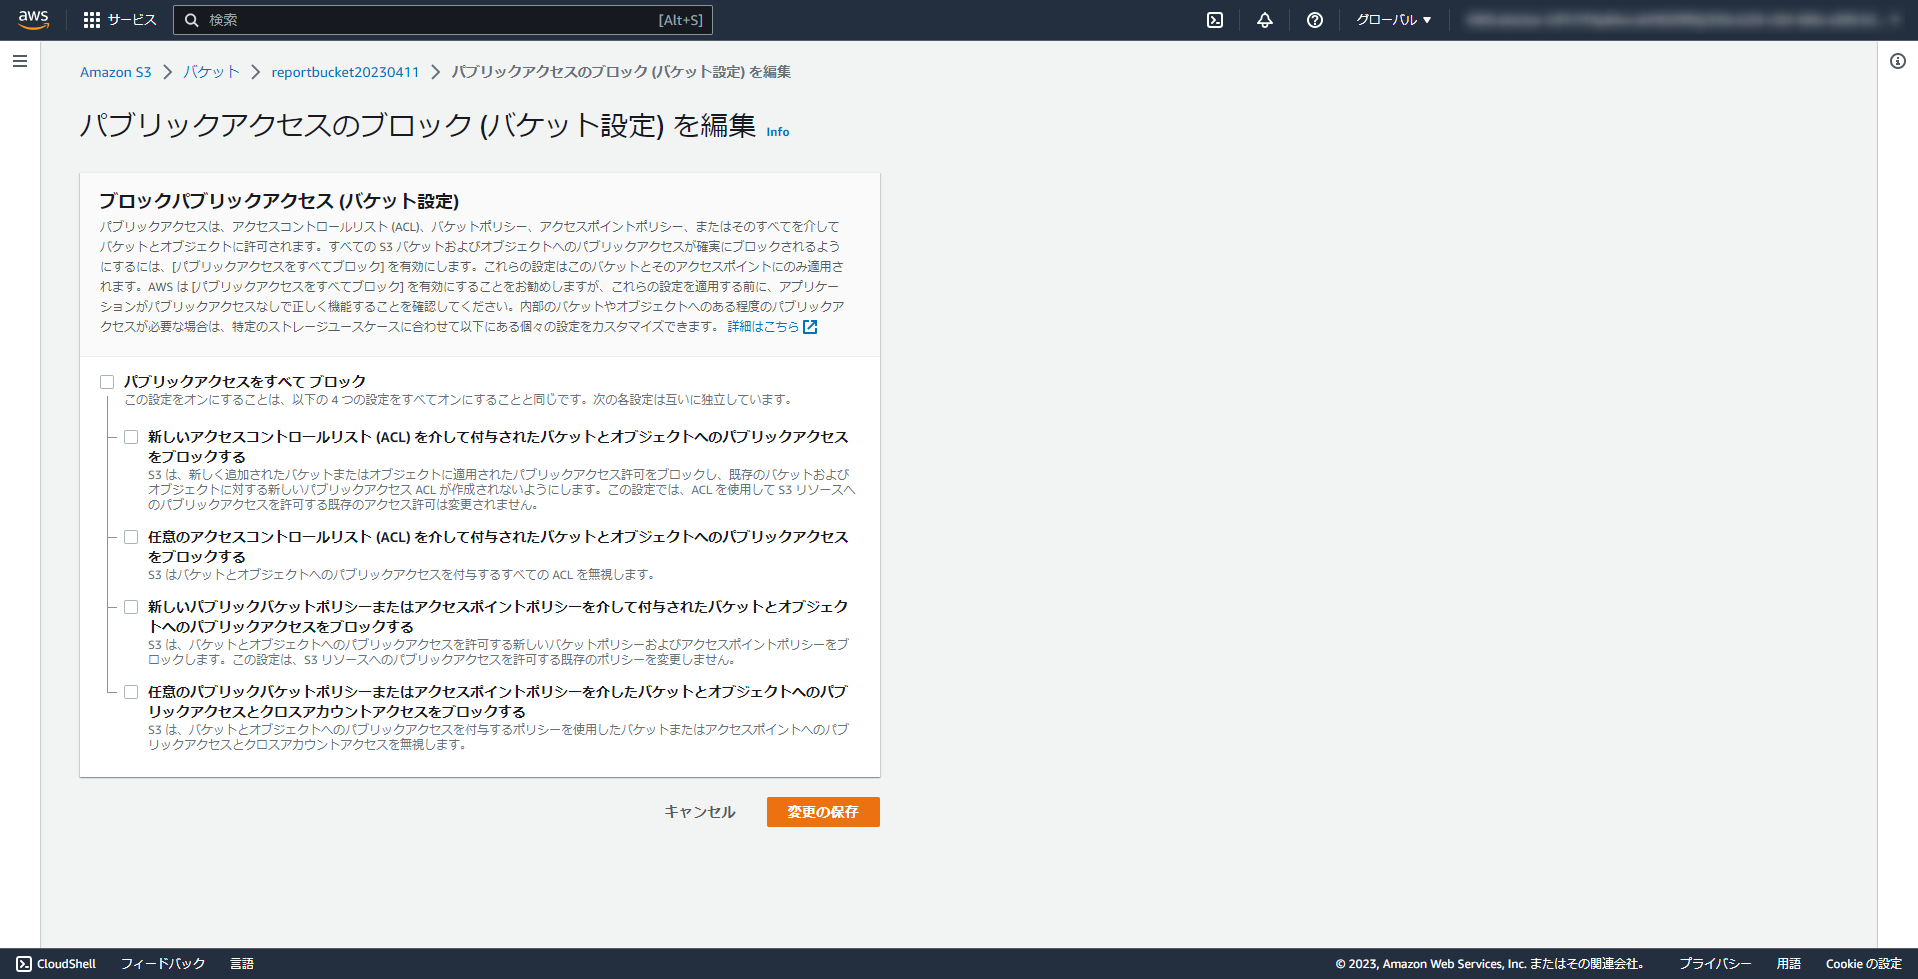Image resolution: width=1918 pixels, height=979 pixels.
Task: Open the reportbucket20230411 breadcrumb
Action: click(345, 71)
